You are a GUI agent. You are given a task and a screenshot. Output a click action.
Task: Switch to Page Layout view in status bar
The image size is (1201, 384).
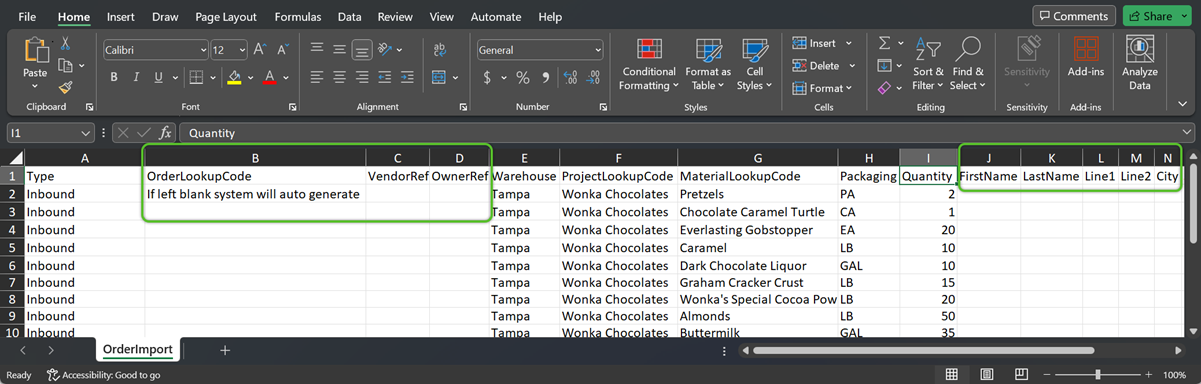coord(986,374)
